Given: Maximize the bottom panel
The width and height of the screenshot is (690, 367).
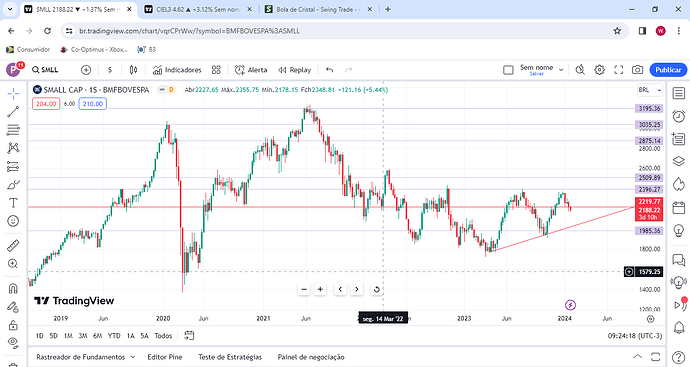Looking at the screenshot, I should point(655,356).
